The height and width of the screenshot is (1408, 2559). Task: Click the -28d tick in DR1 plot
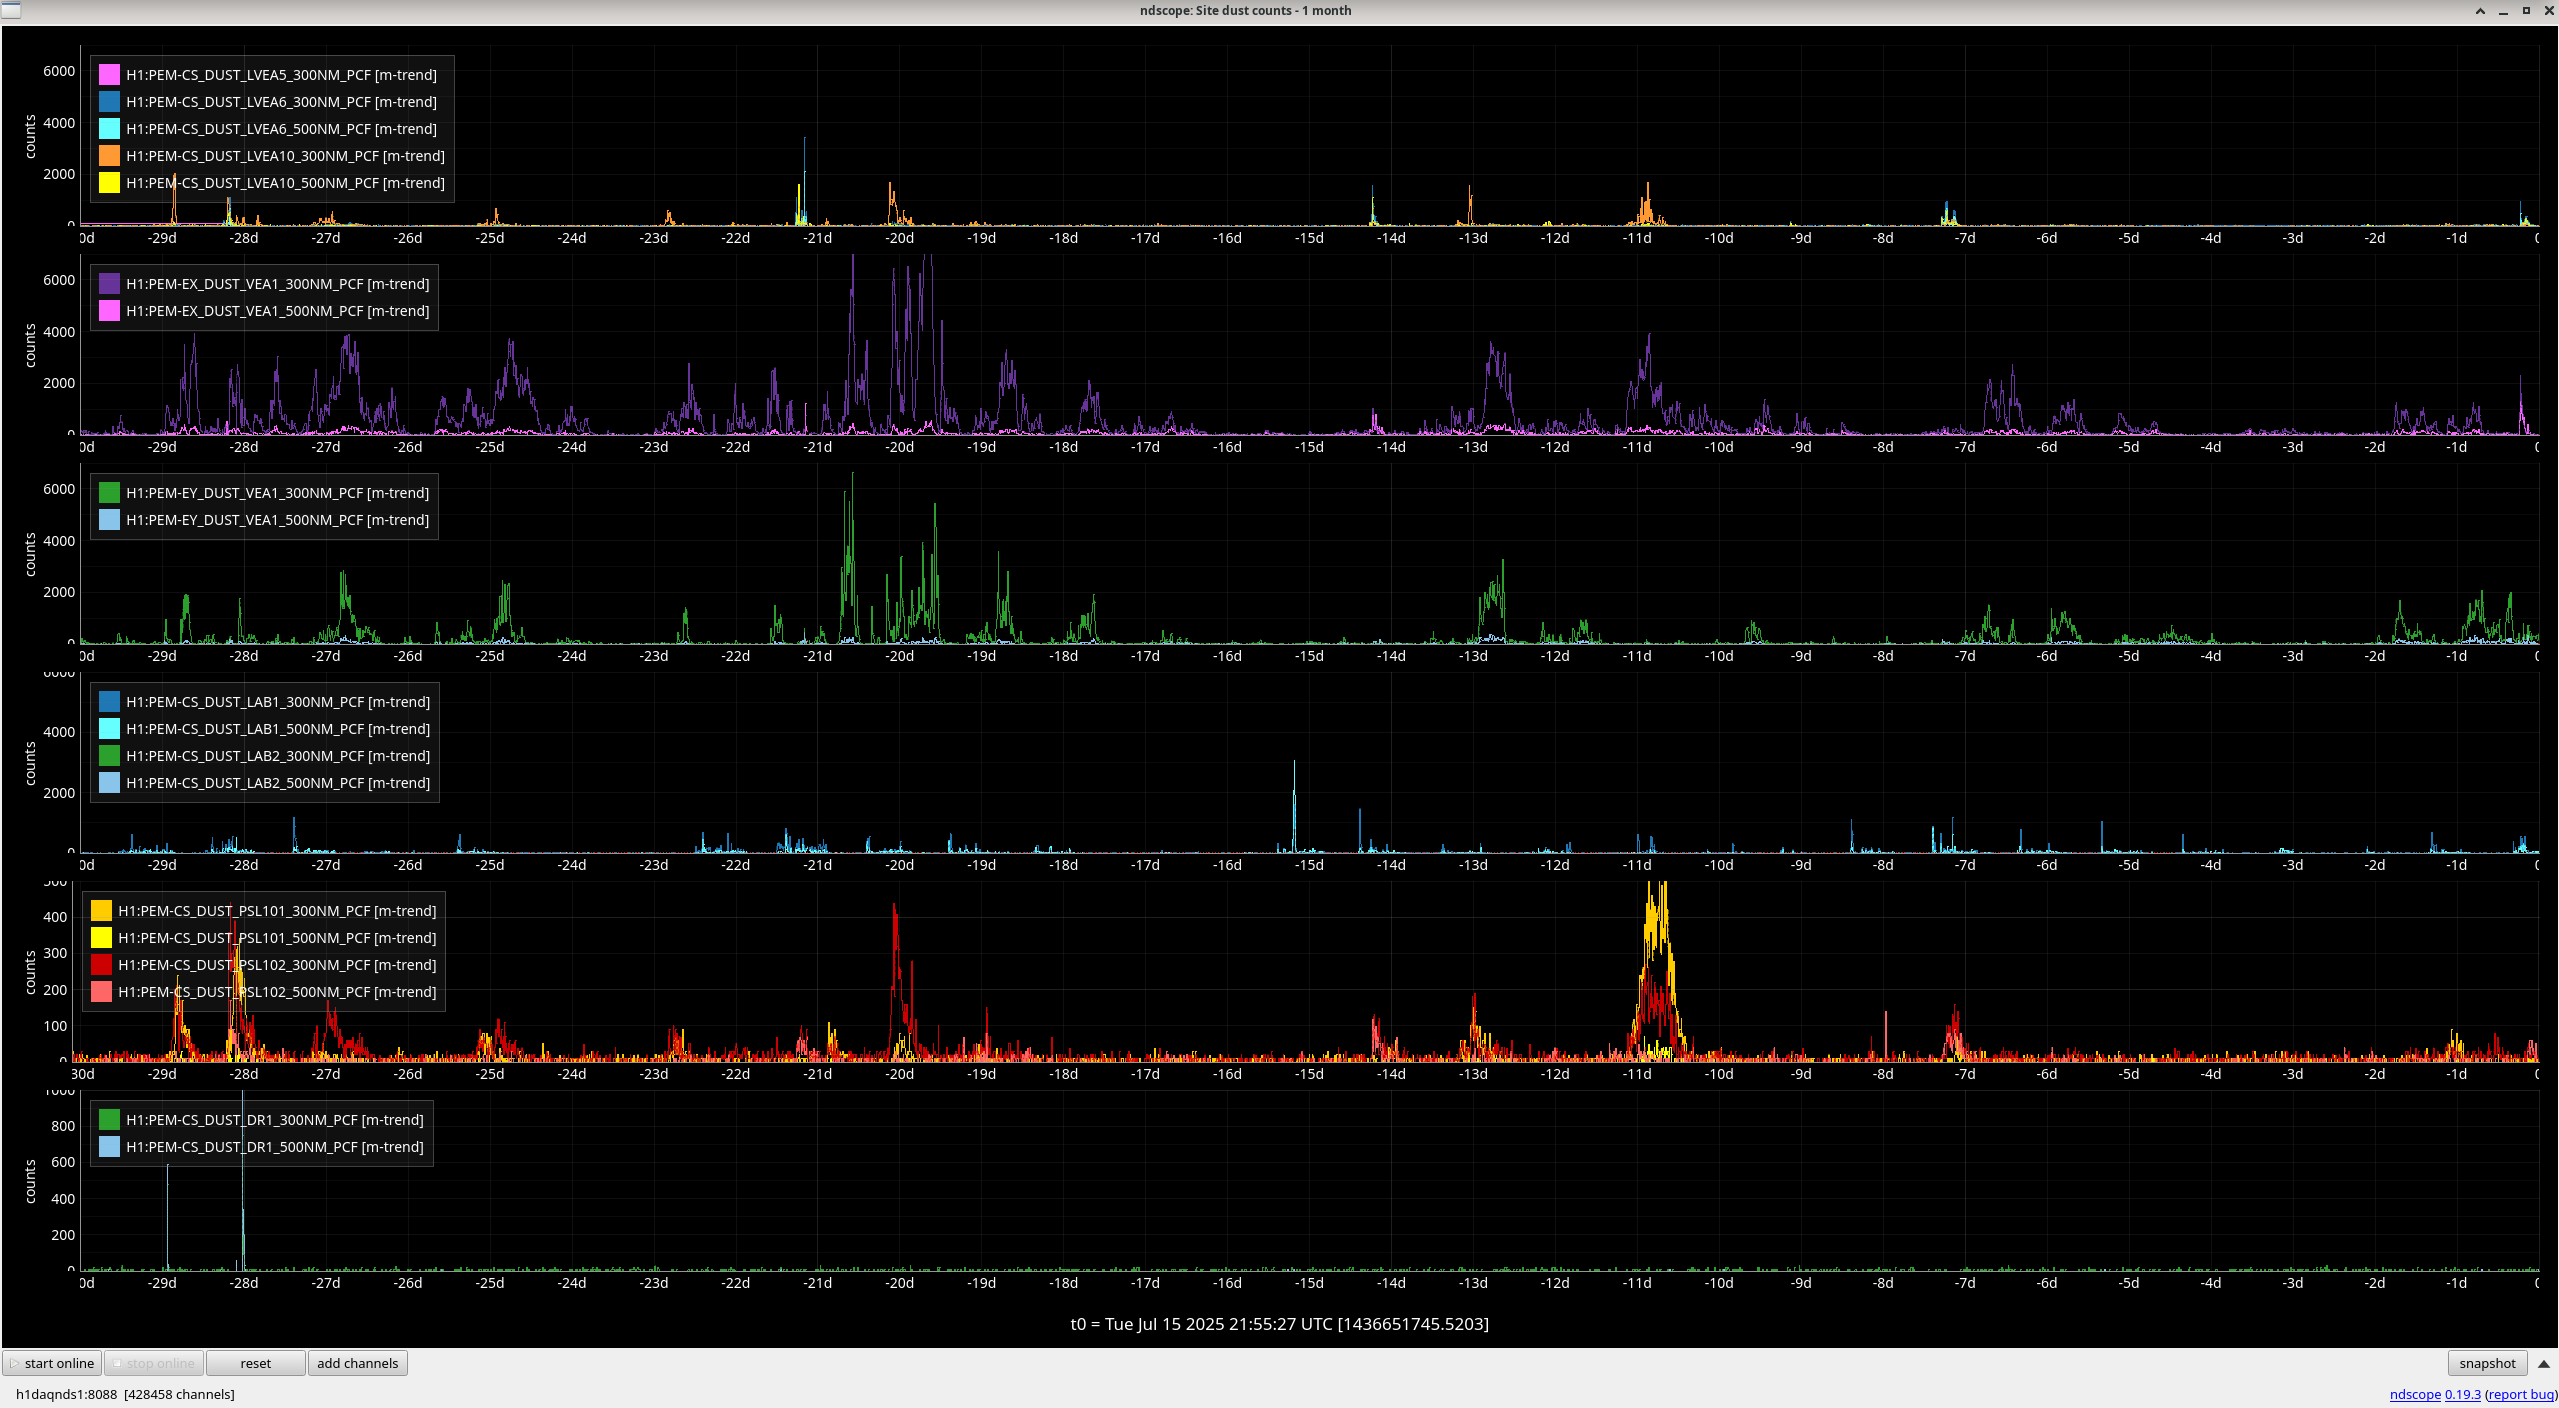click(x=243, y=1283)
